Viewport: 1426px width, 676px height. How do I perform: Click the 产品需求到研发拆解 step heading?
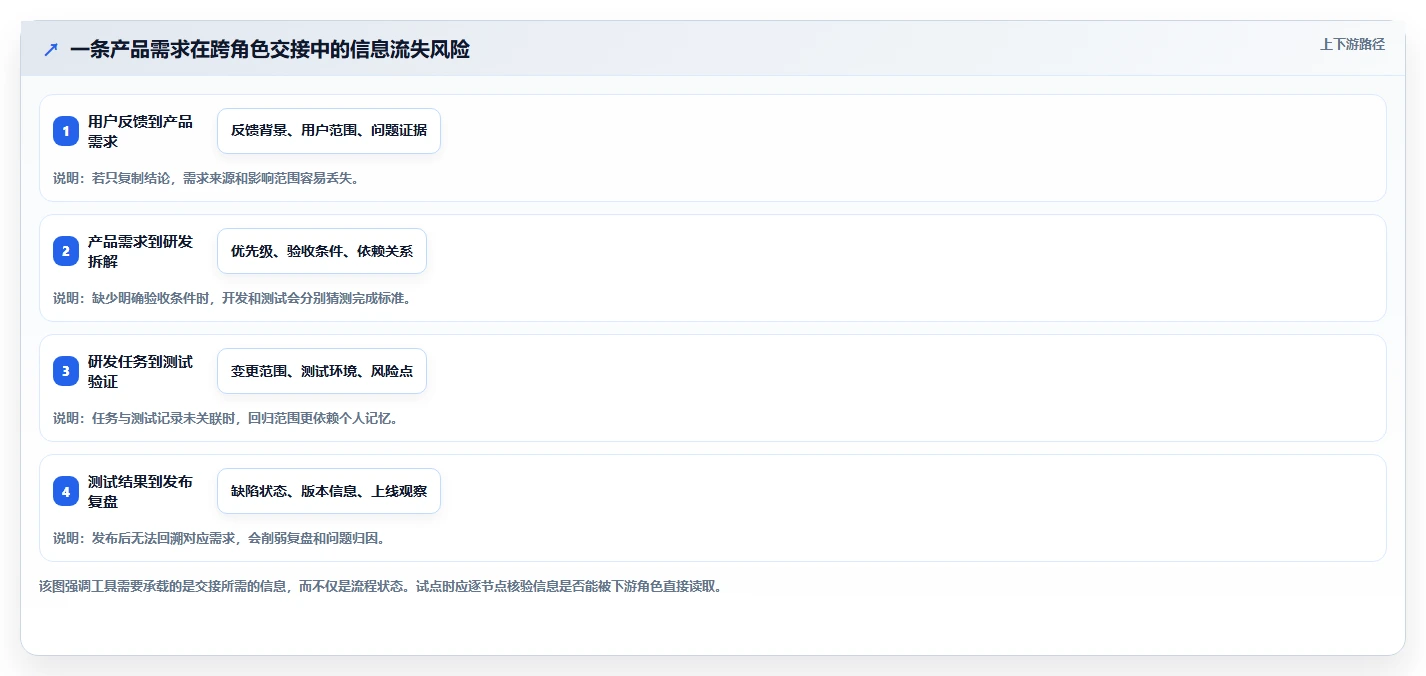tap(140, 251)
